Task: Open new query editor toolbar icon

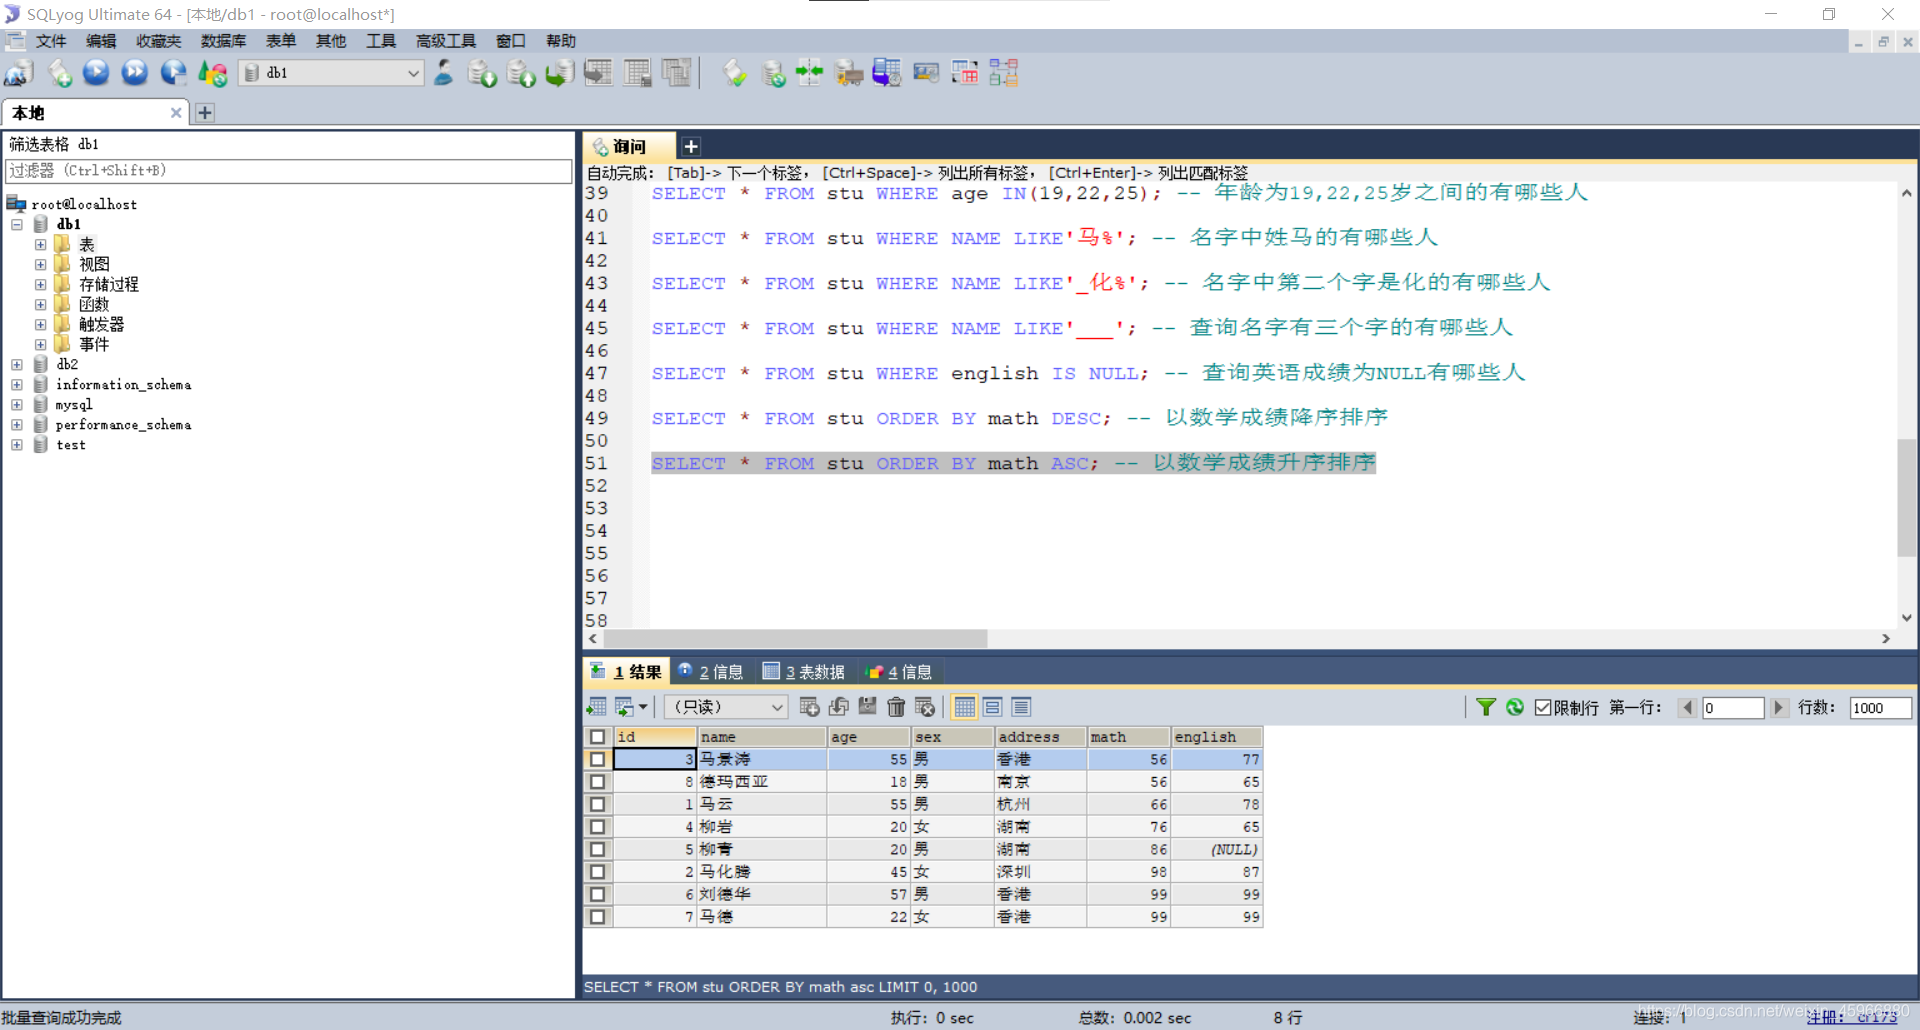Action: (60, 73)
